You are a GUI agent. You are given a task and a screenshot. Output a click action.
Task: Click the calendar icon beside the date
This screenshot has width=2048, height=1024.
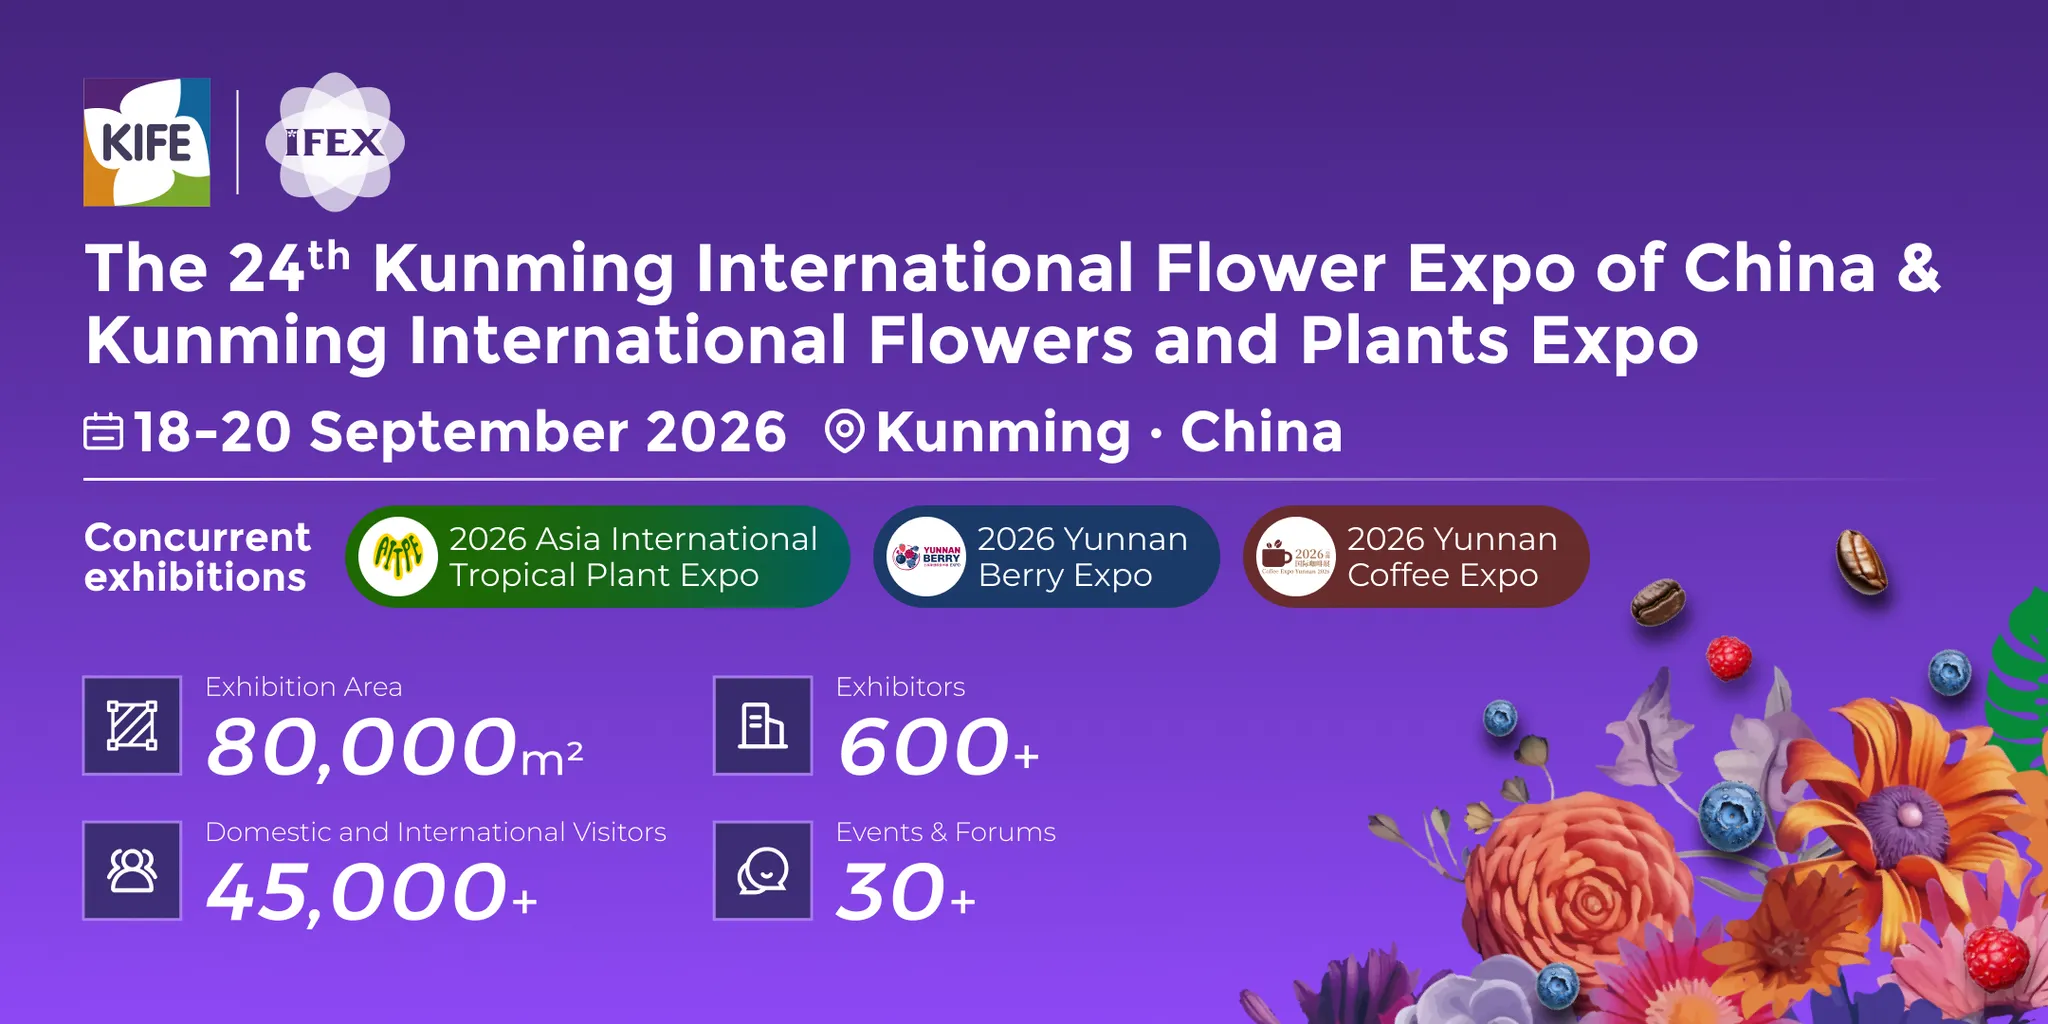click(x=103, y=432)
